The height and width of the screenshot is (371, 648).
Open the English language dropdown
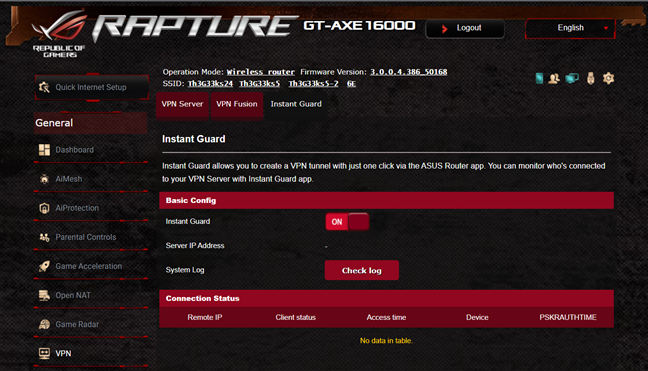(x=570, y=28)
